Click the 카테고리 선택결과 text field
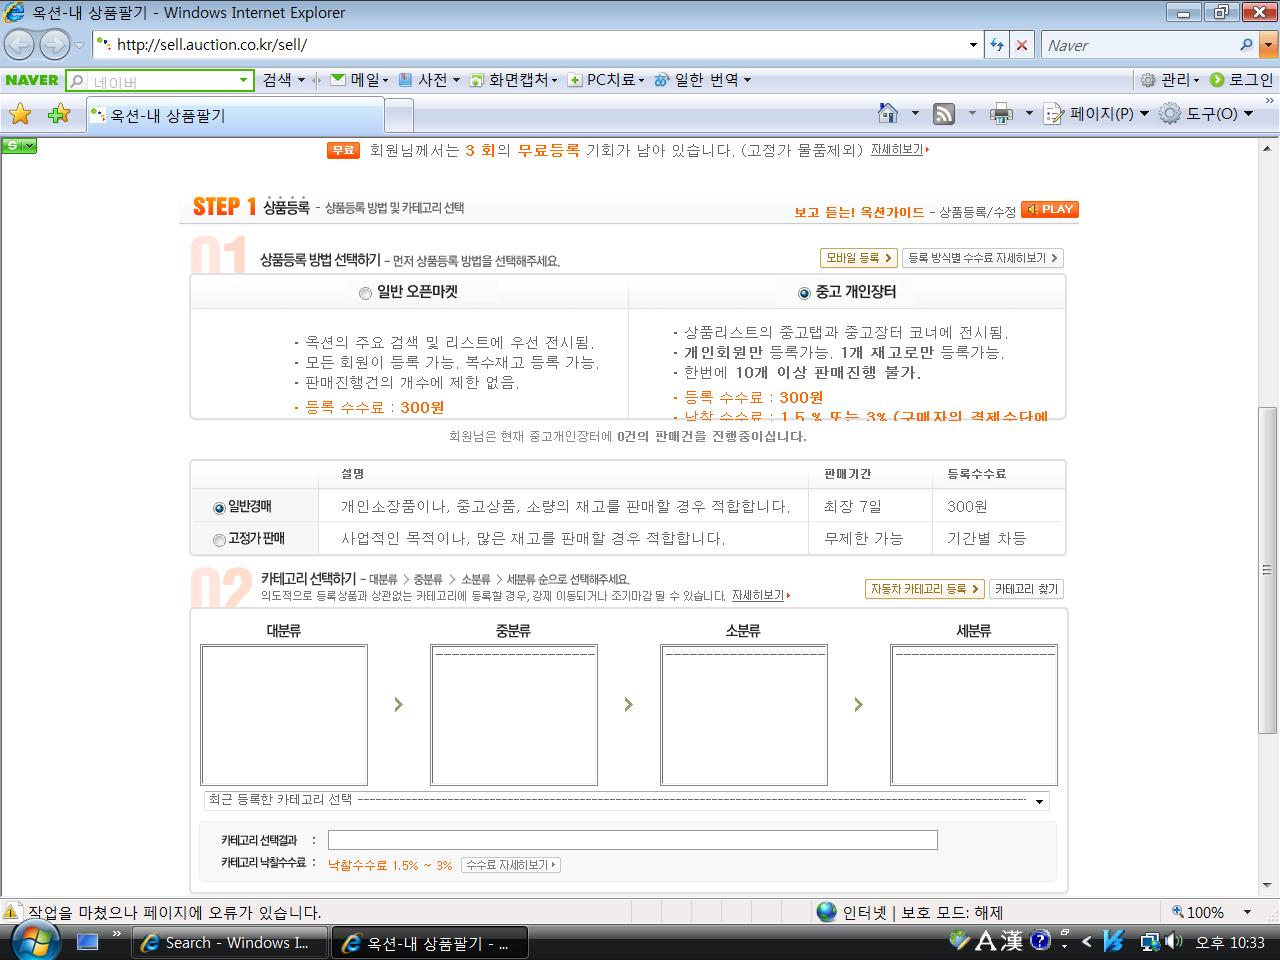Screen dimensions: 1280x960 click(632, 840)
